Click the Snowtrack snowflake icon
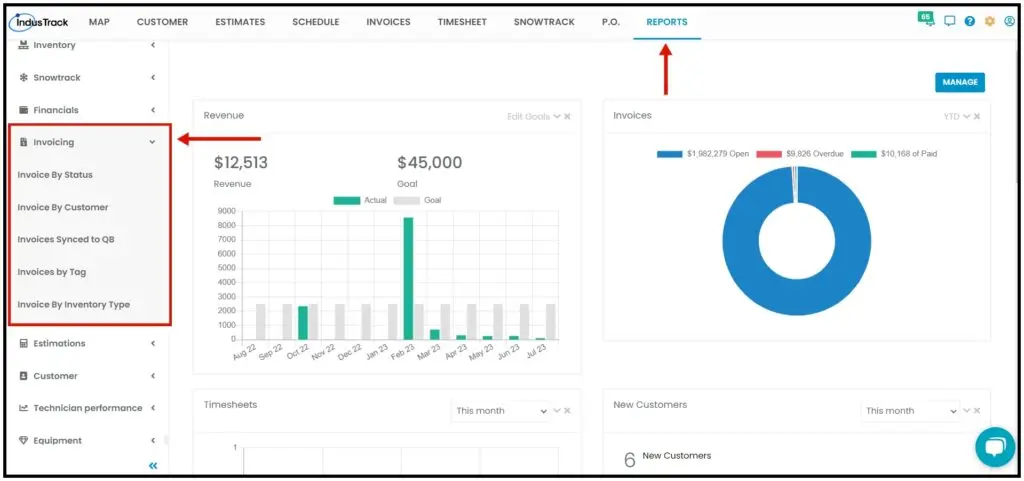 (24, 78)
